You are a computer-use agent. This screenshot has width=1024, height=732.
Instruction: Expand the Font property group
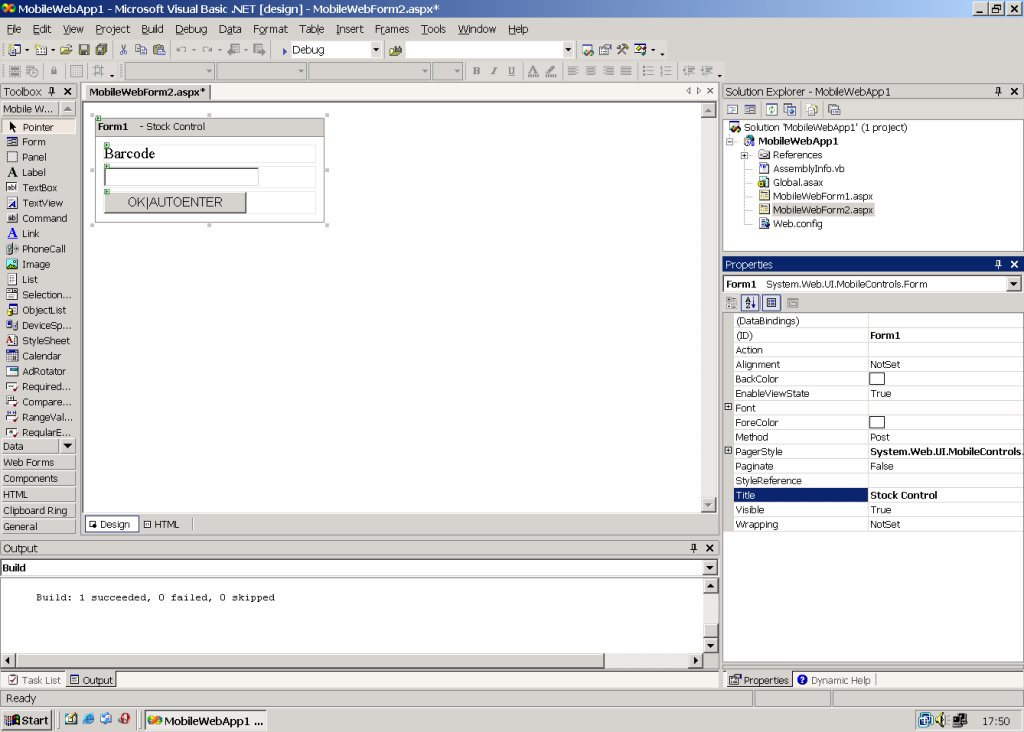click(x=728, y=407)
